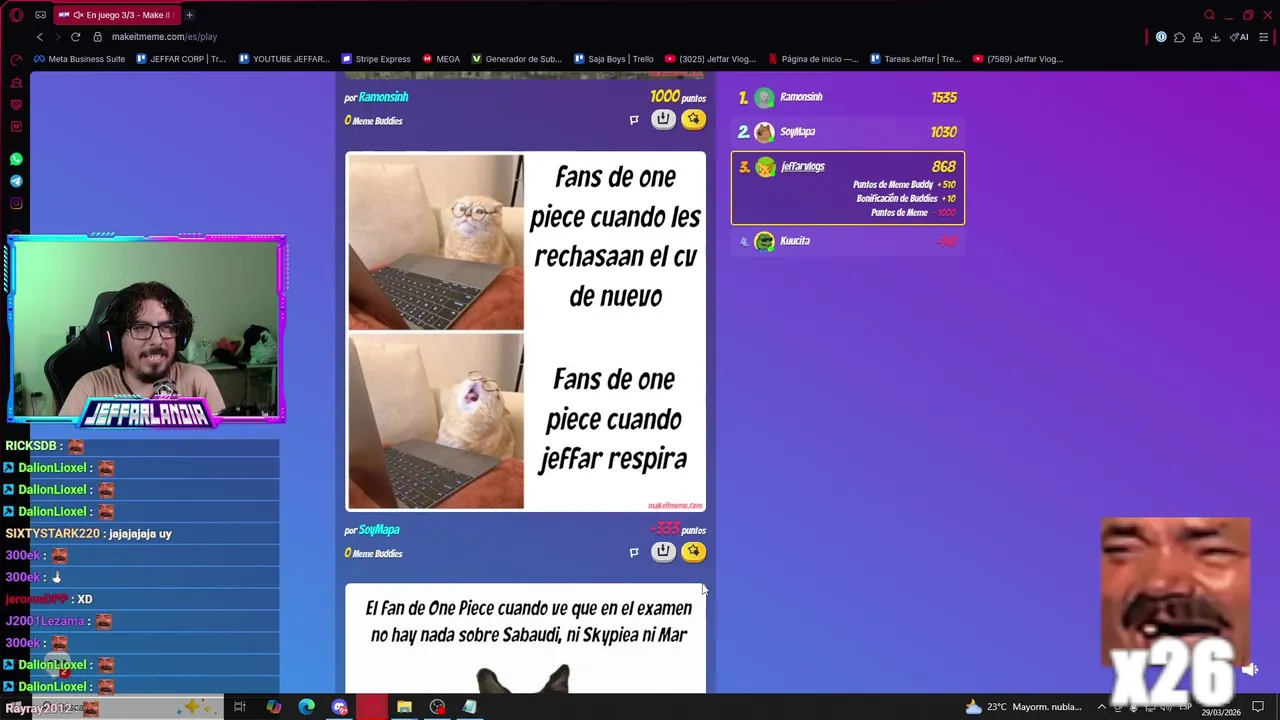The width and height of the screenshot is (1280, 720).
Task: Select SoyMapa leaderboard row with 1030
Action: tap(848, 132)
